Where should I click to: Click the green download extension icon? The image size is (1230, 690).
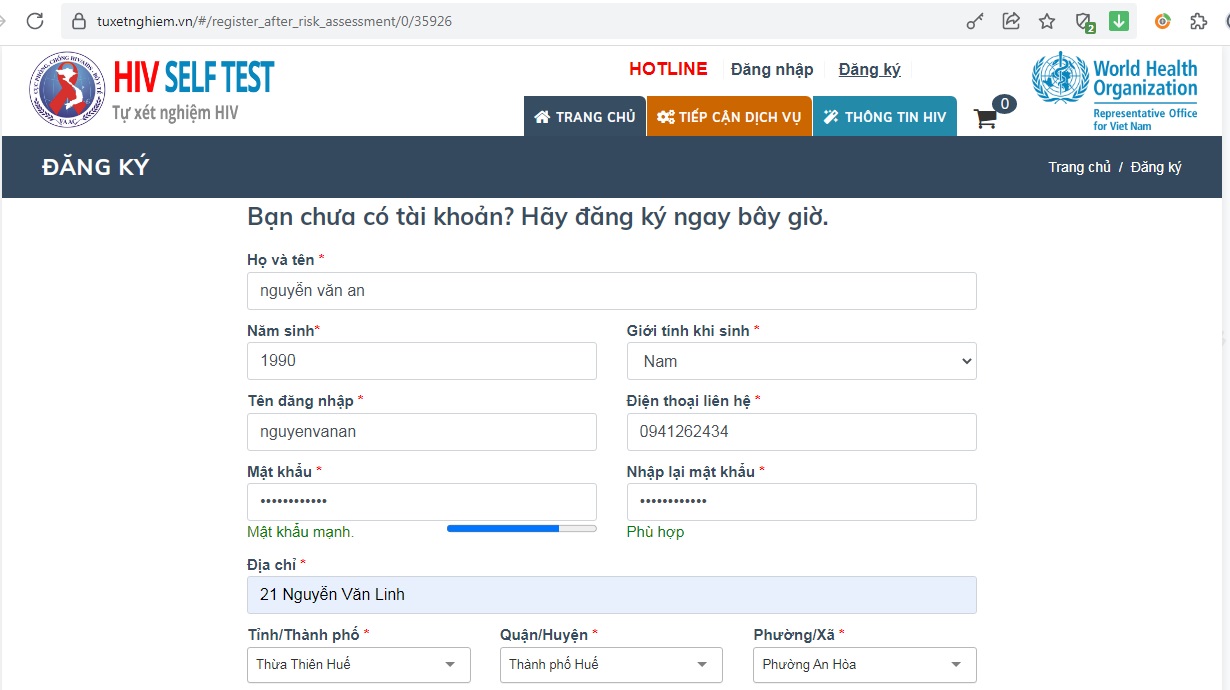pyautogui.click(x=1119, y=21)
